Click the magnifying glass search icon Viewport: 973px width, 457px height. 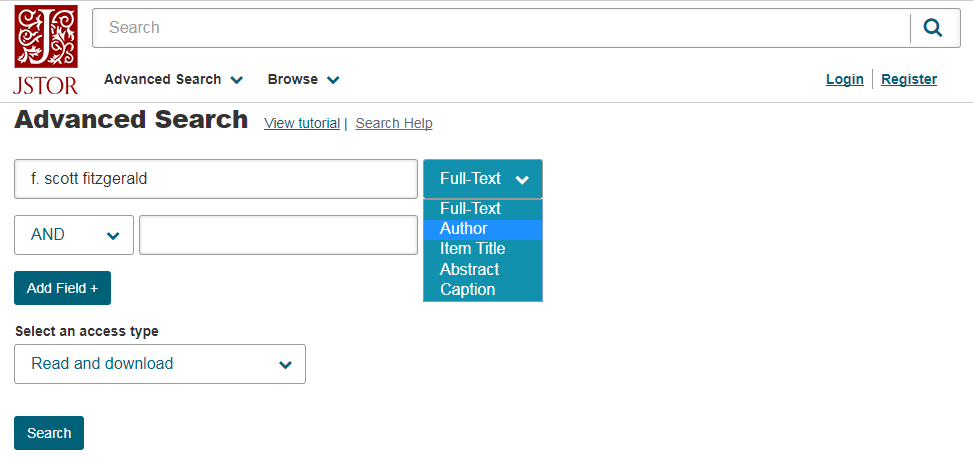(933, 27)
